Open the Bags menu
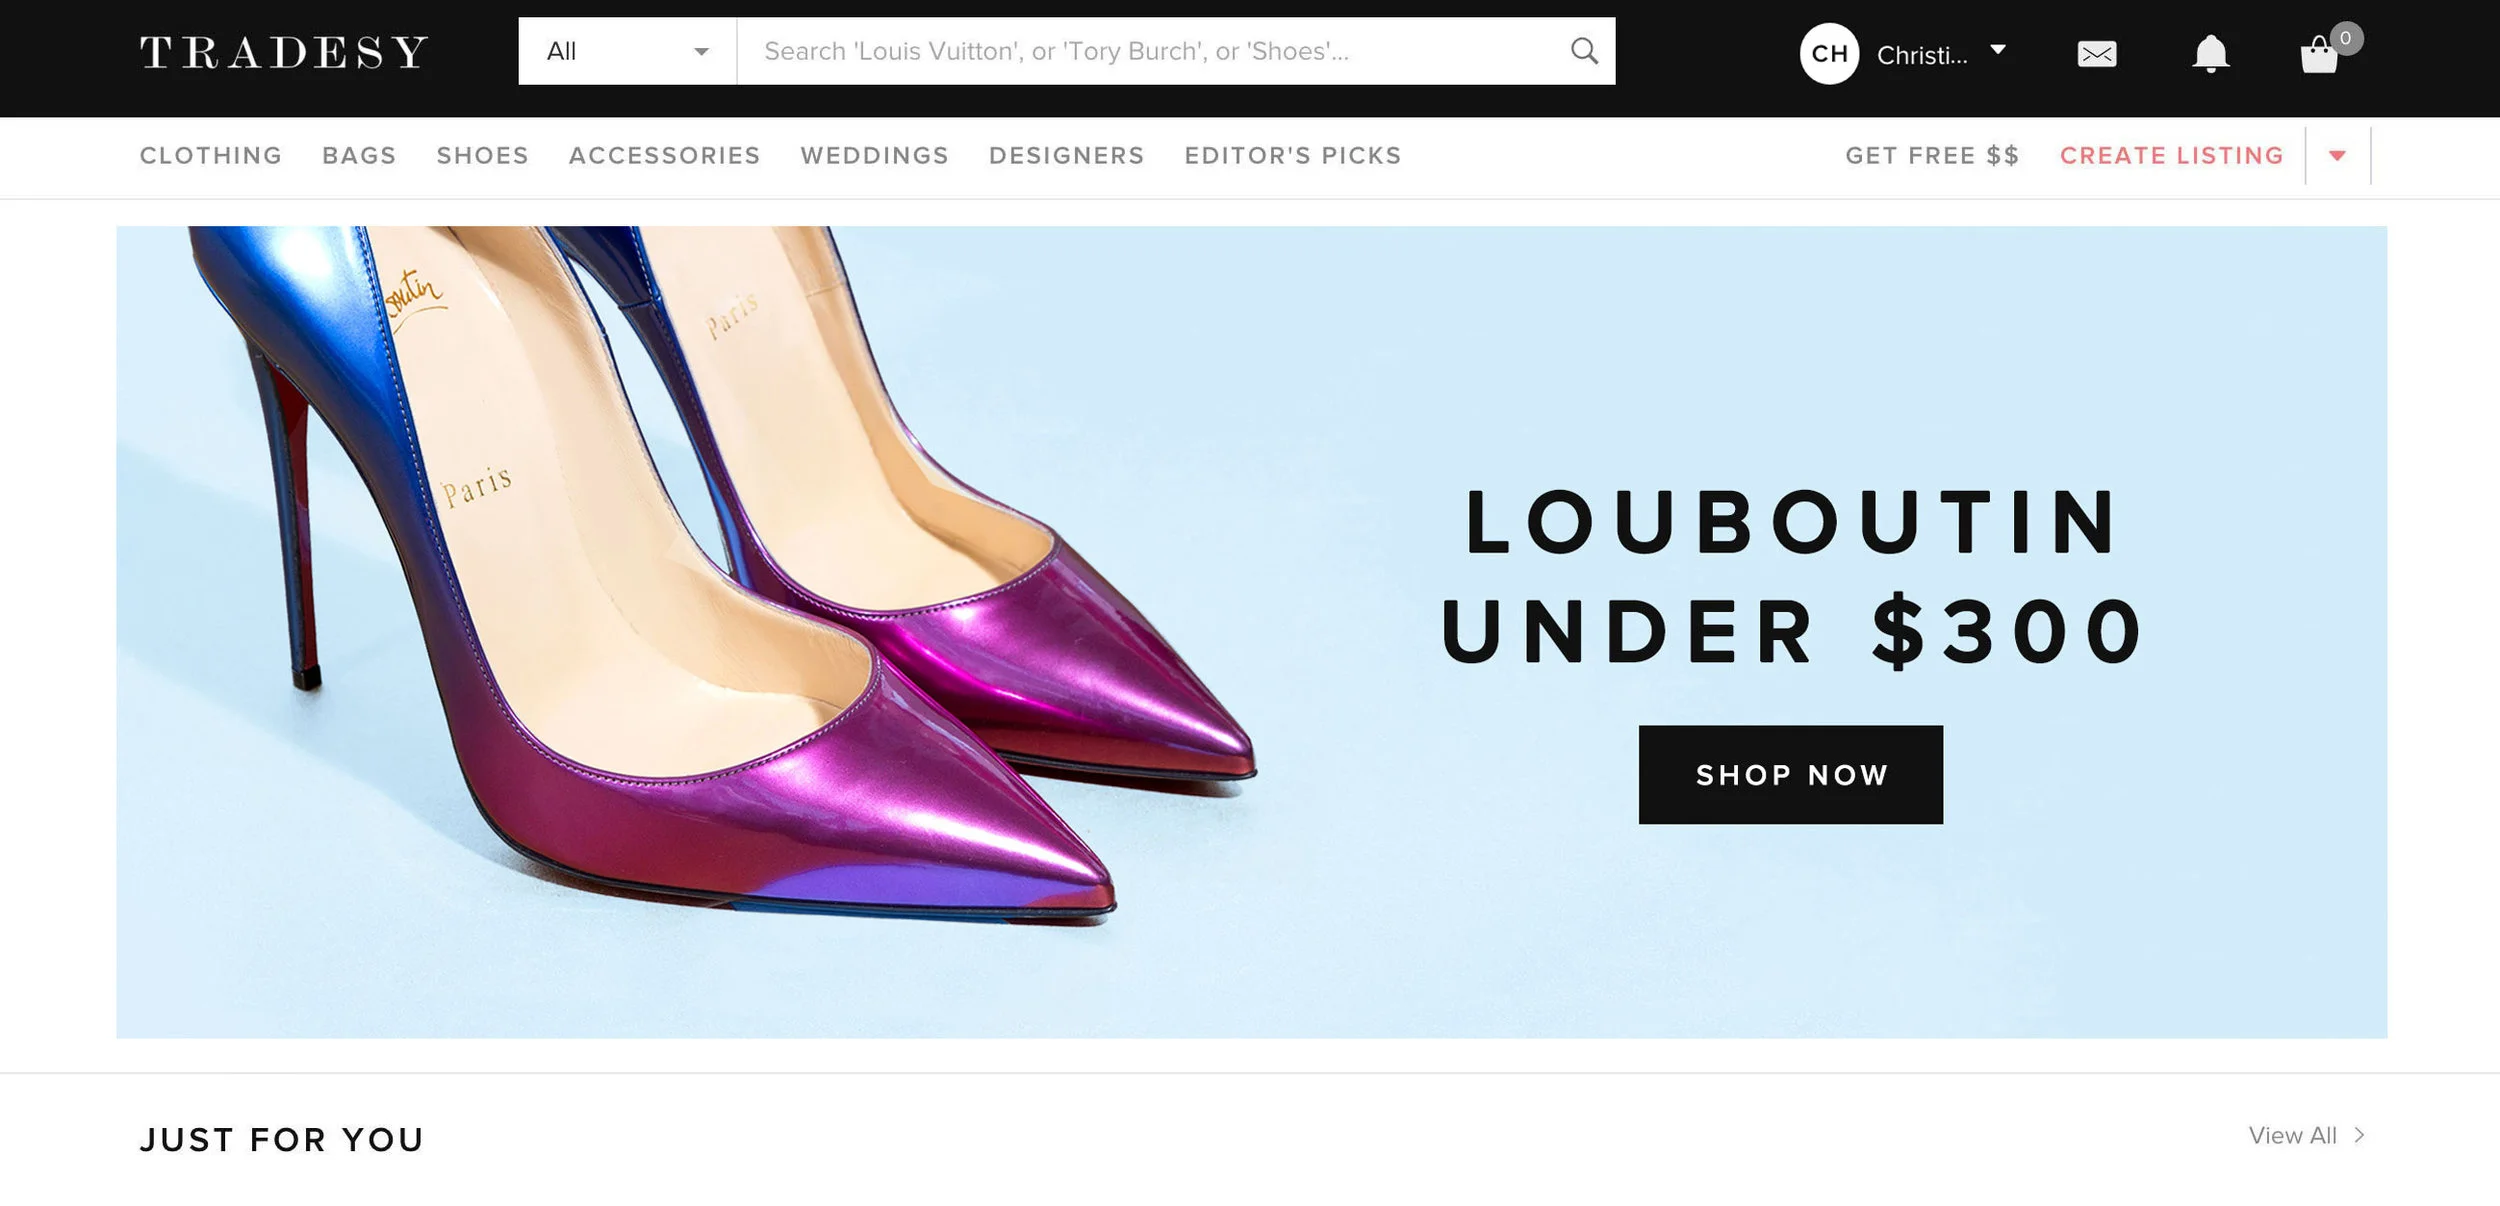Viewport: 2500px width, 1206px height. point(359,155)
